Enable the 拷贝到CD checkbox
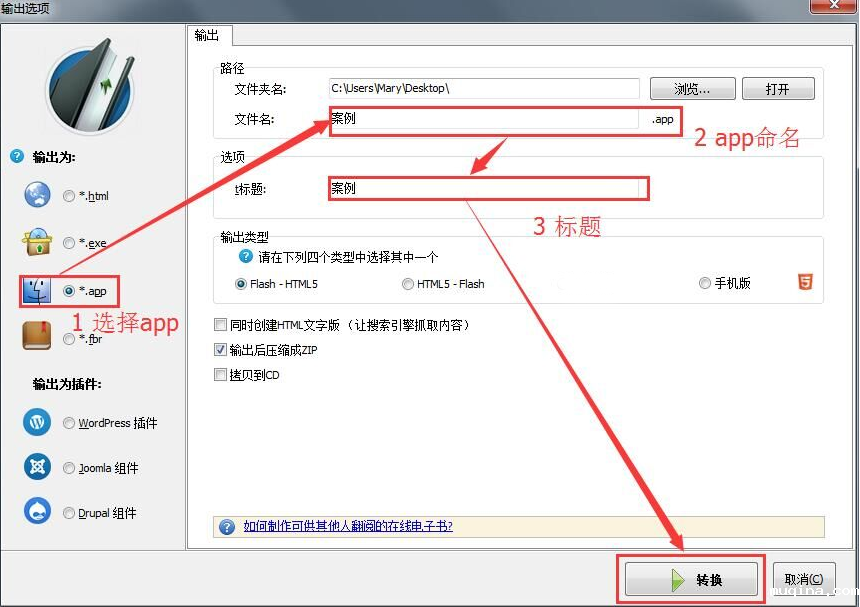The height and width of the screenshot is (607, 860). (221, 375)
